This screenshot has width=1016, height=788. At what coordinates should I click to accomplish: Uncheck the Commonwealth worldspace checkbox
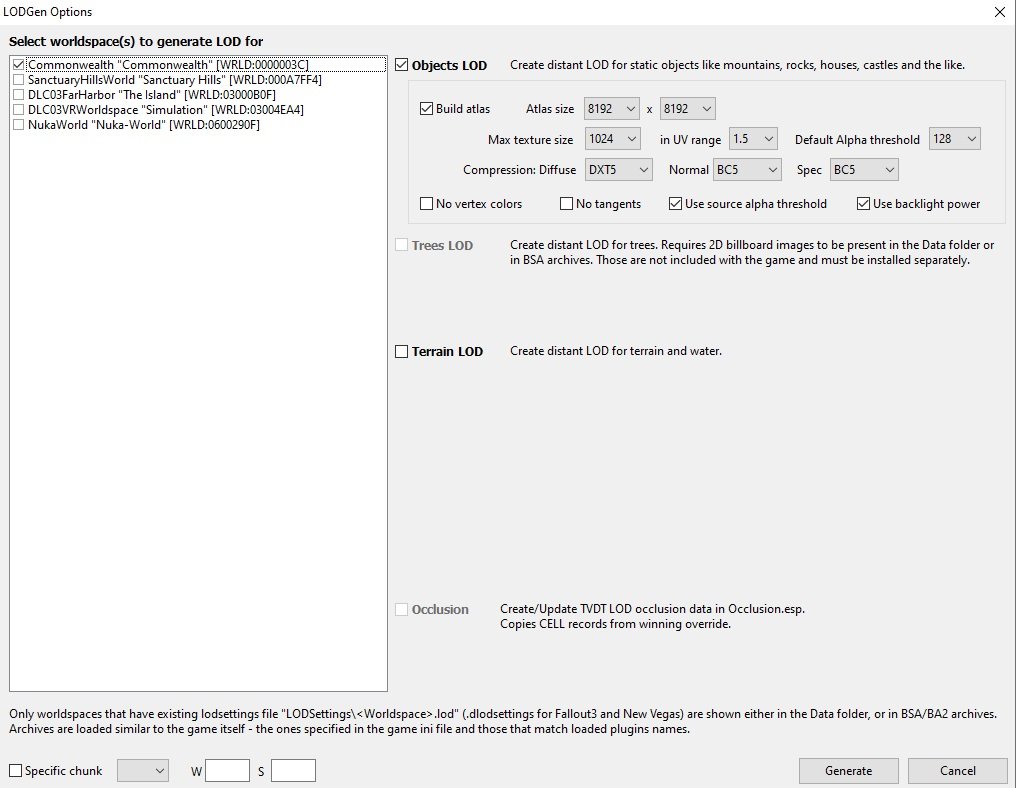(18, 65)
